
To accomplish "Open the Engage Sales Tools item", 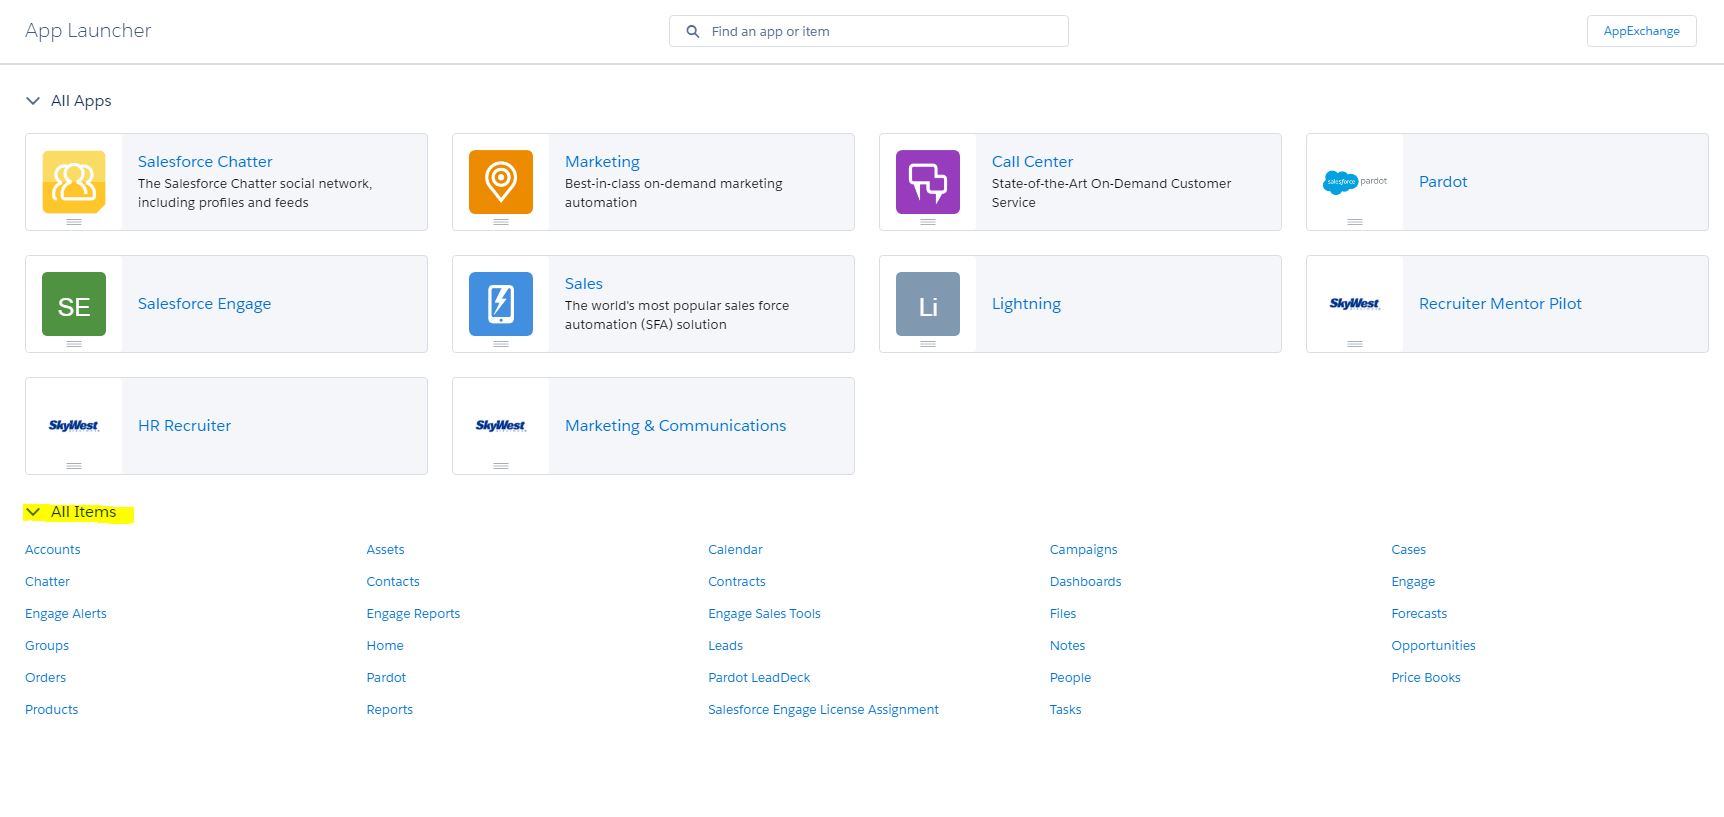I will [x=764, y=614].
